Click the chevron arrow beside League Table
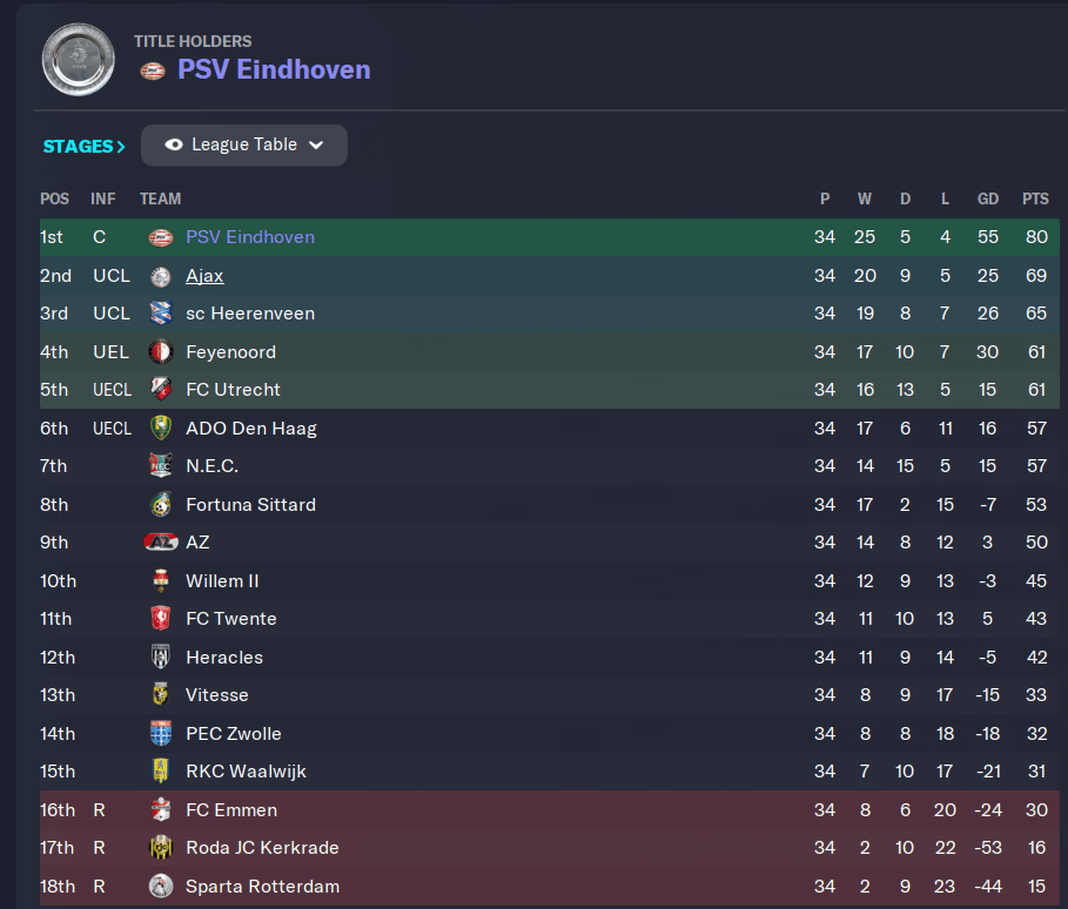This screenshot has width=1068, height=909. 316,145
